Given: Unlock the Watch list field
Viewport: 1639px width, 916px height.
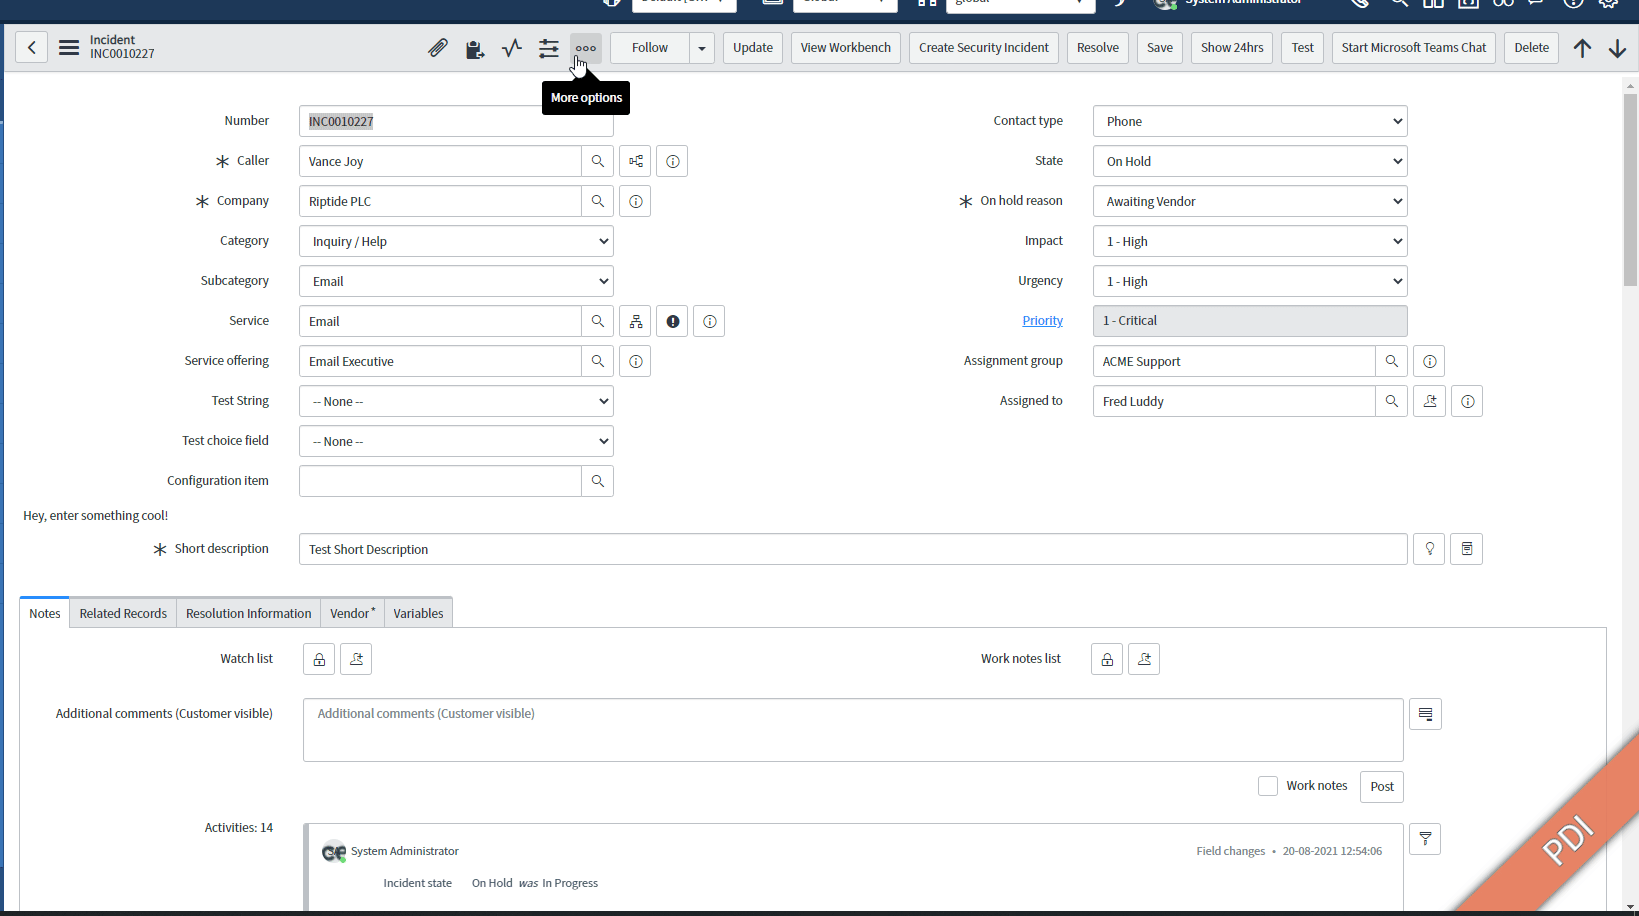Looking at the screenshot, I should (x=318, y=659).
